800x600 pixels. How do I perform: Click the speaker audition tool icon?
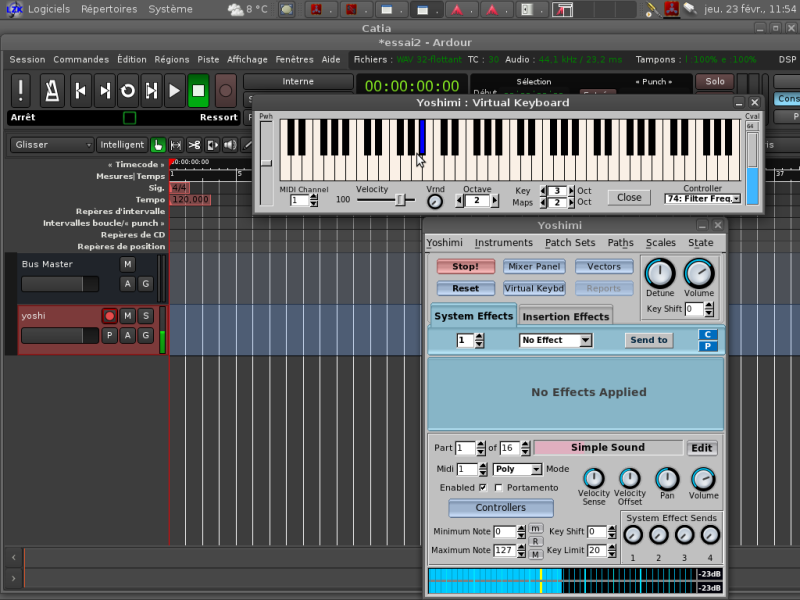[x=230, y=145]
